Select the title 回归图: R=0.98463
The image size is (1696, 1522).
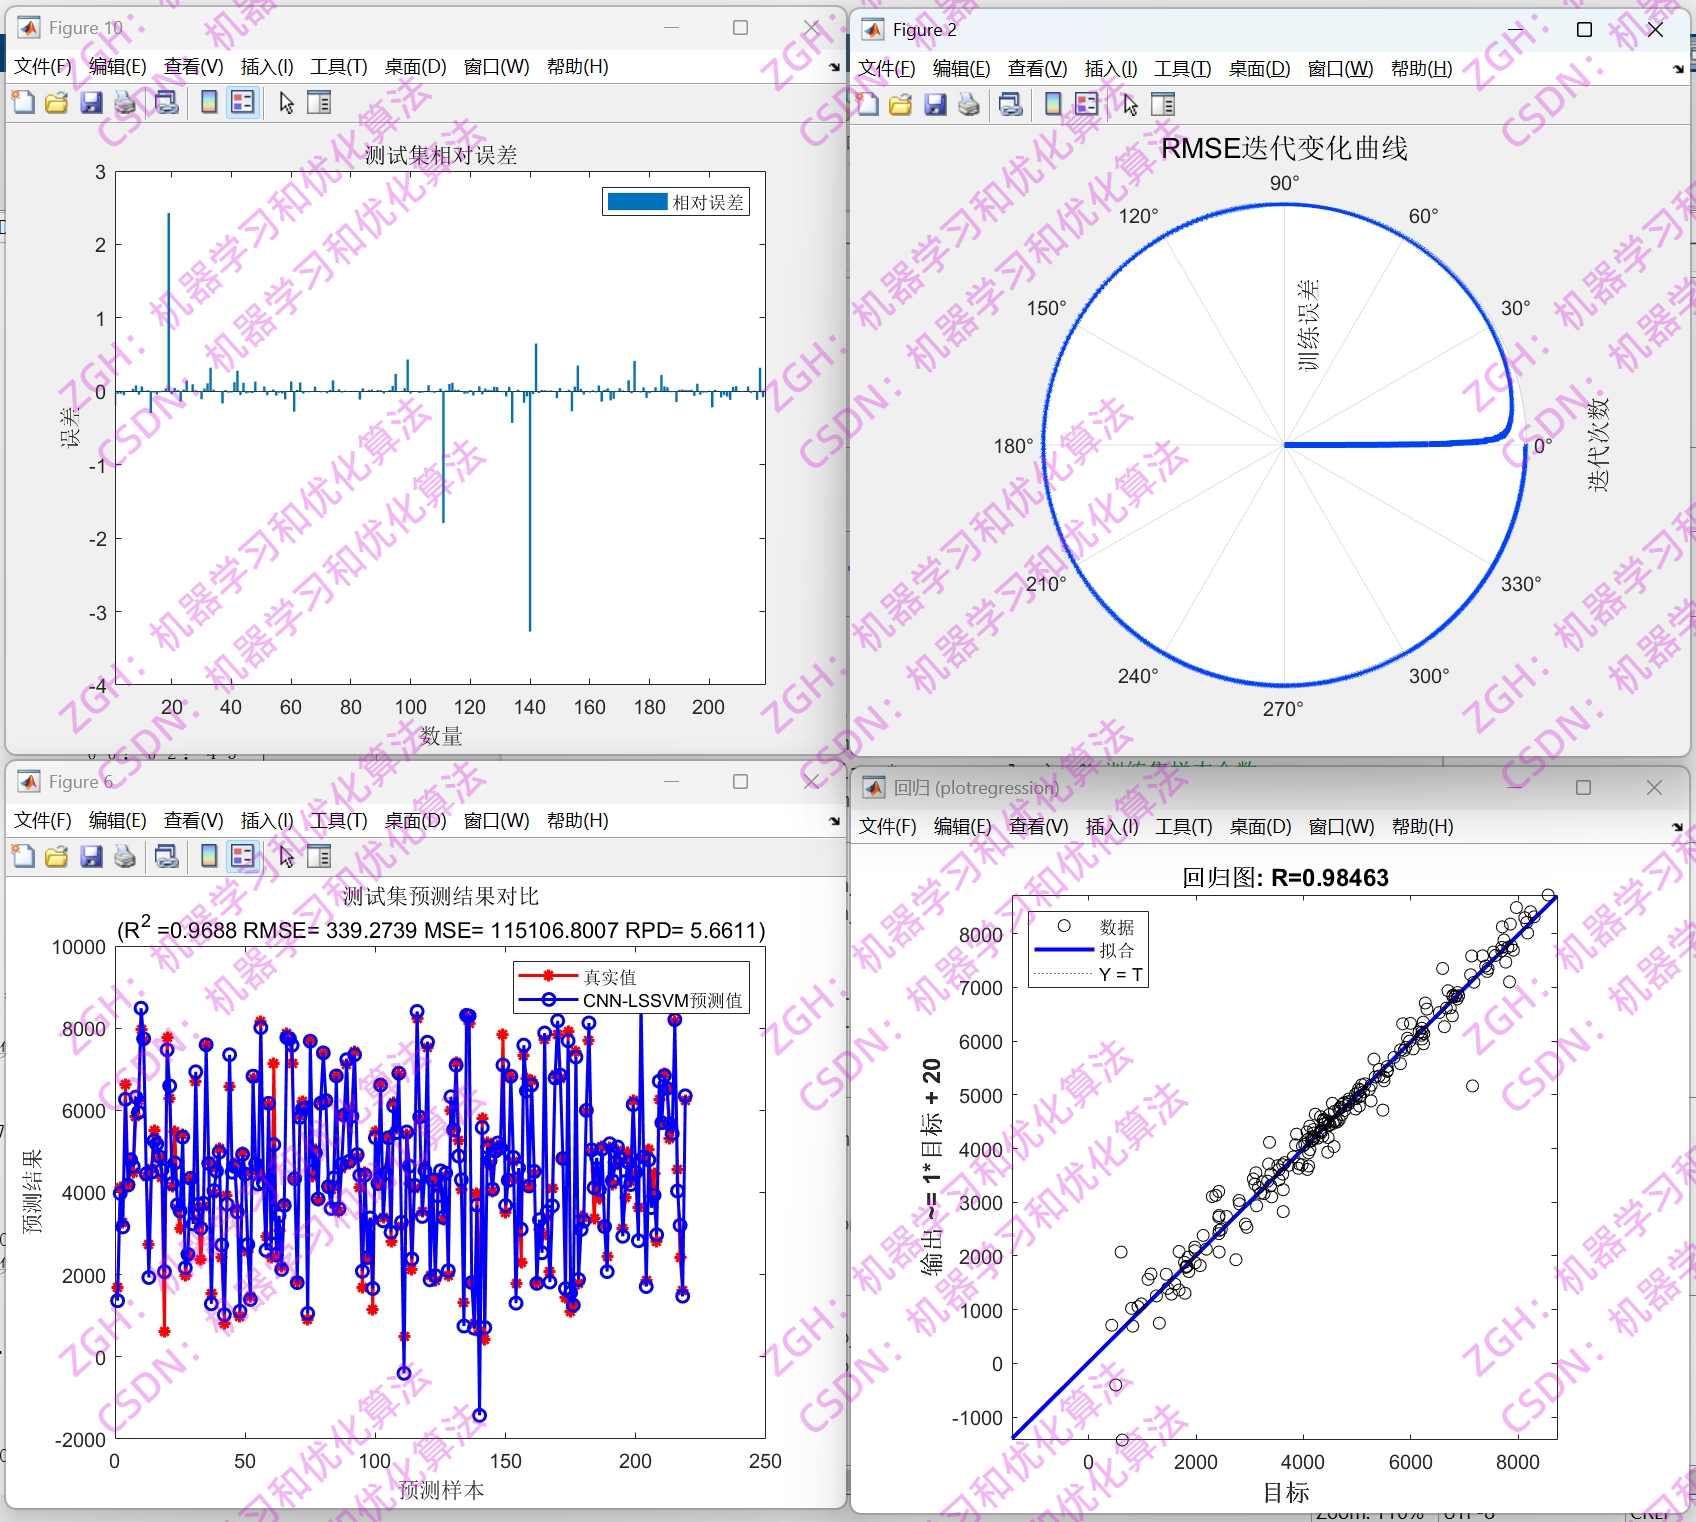(x=1285, y=877)
